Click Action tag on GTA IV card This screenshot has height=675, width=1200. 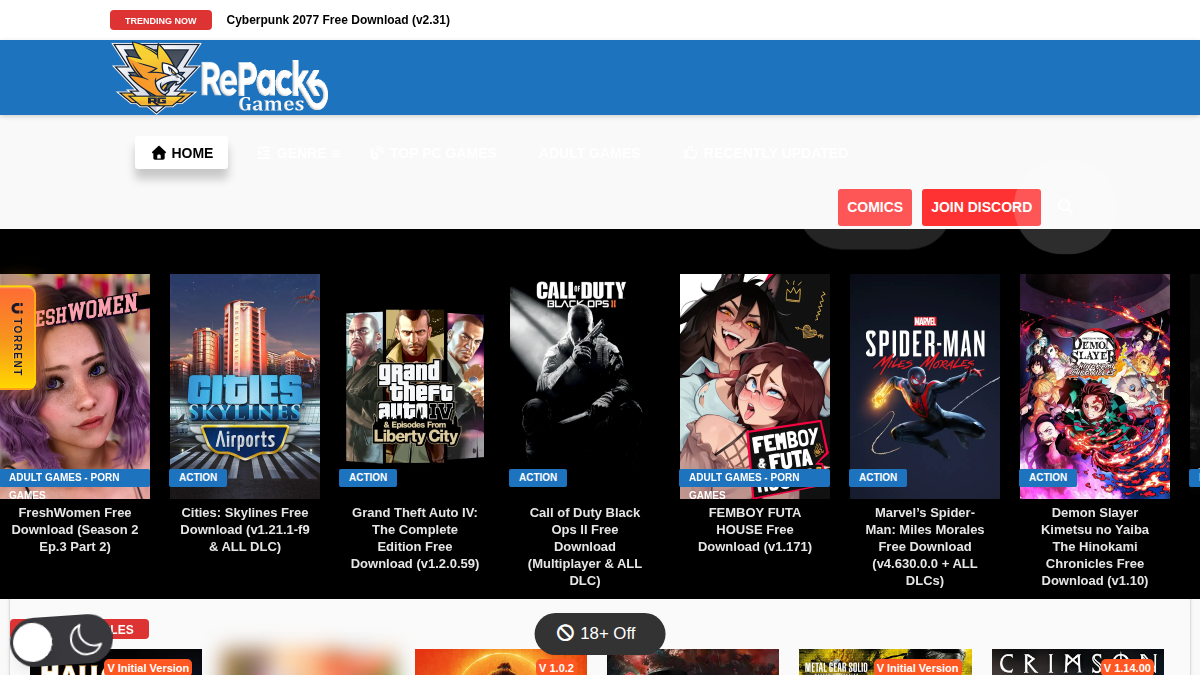[368, 478]
